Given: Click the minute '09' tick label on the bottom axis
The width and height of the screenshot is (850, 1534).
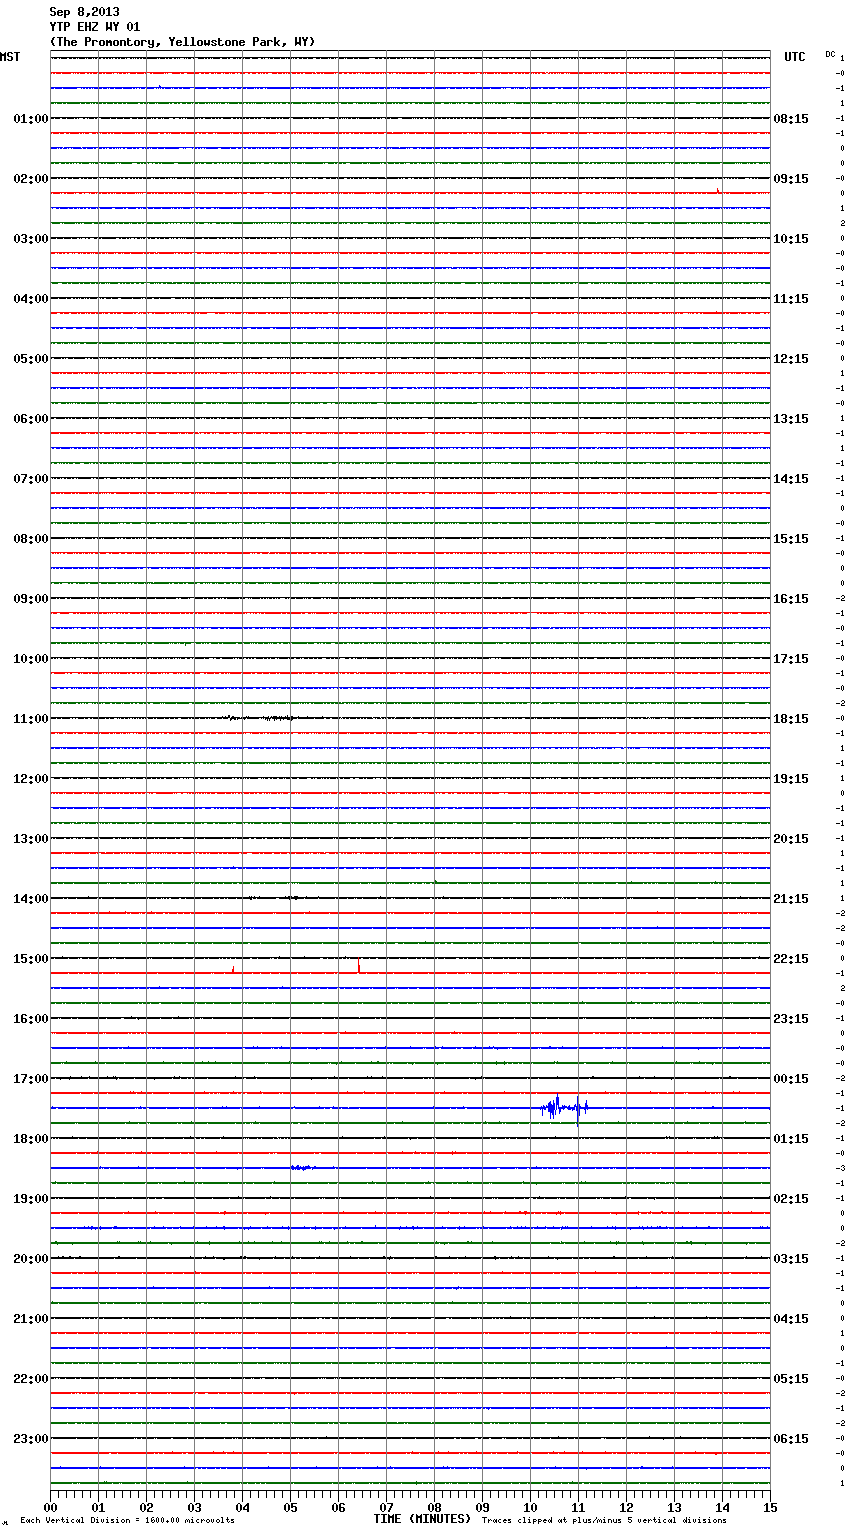Looking at the screenshot, I should 482,1507.
